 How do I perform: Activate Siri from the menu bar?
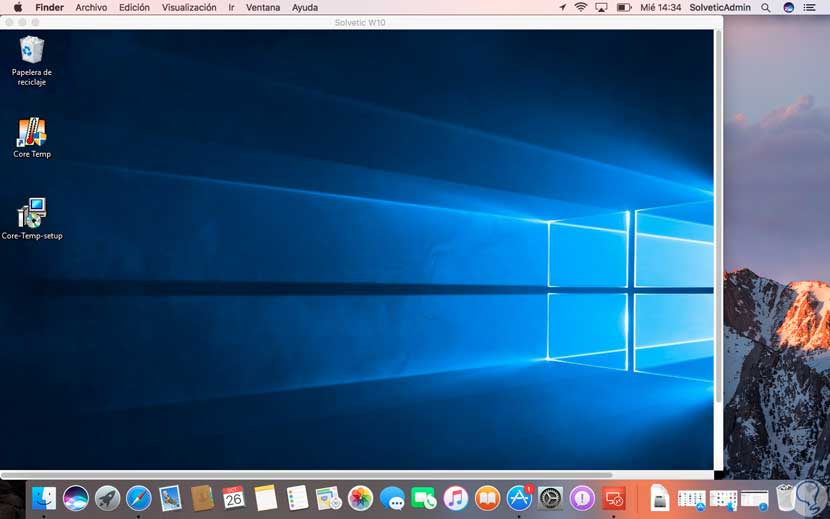[x=789, y=7]
